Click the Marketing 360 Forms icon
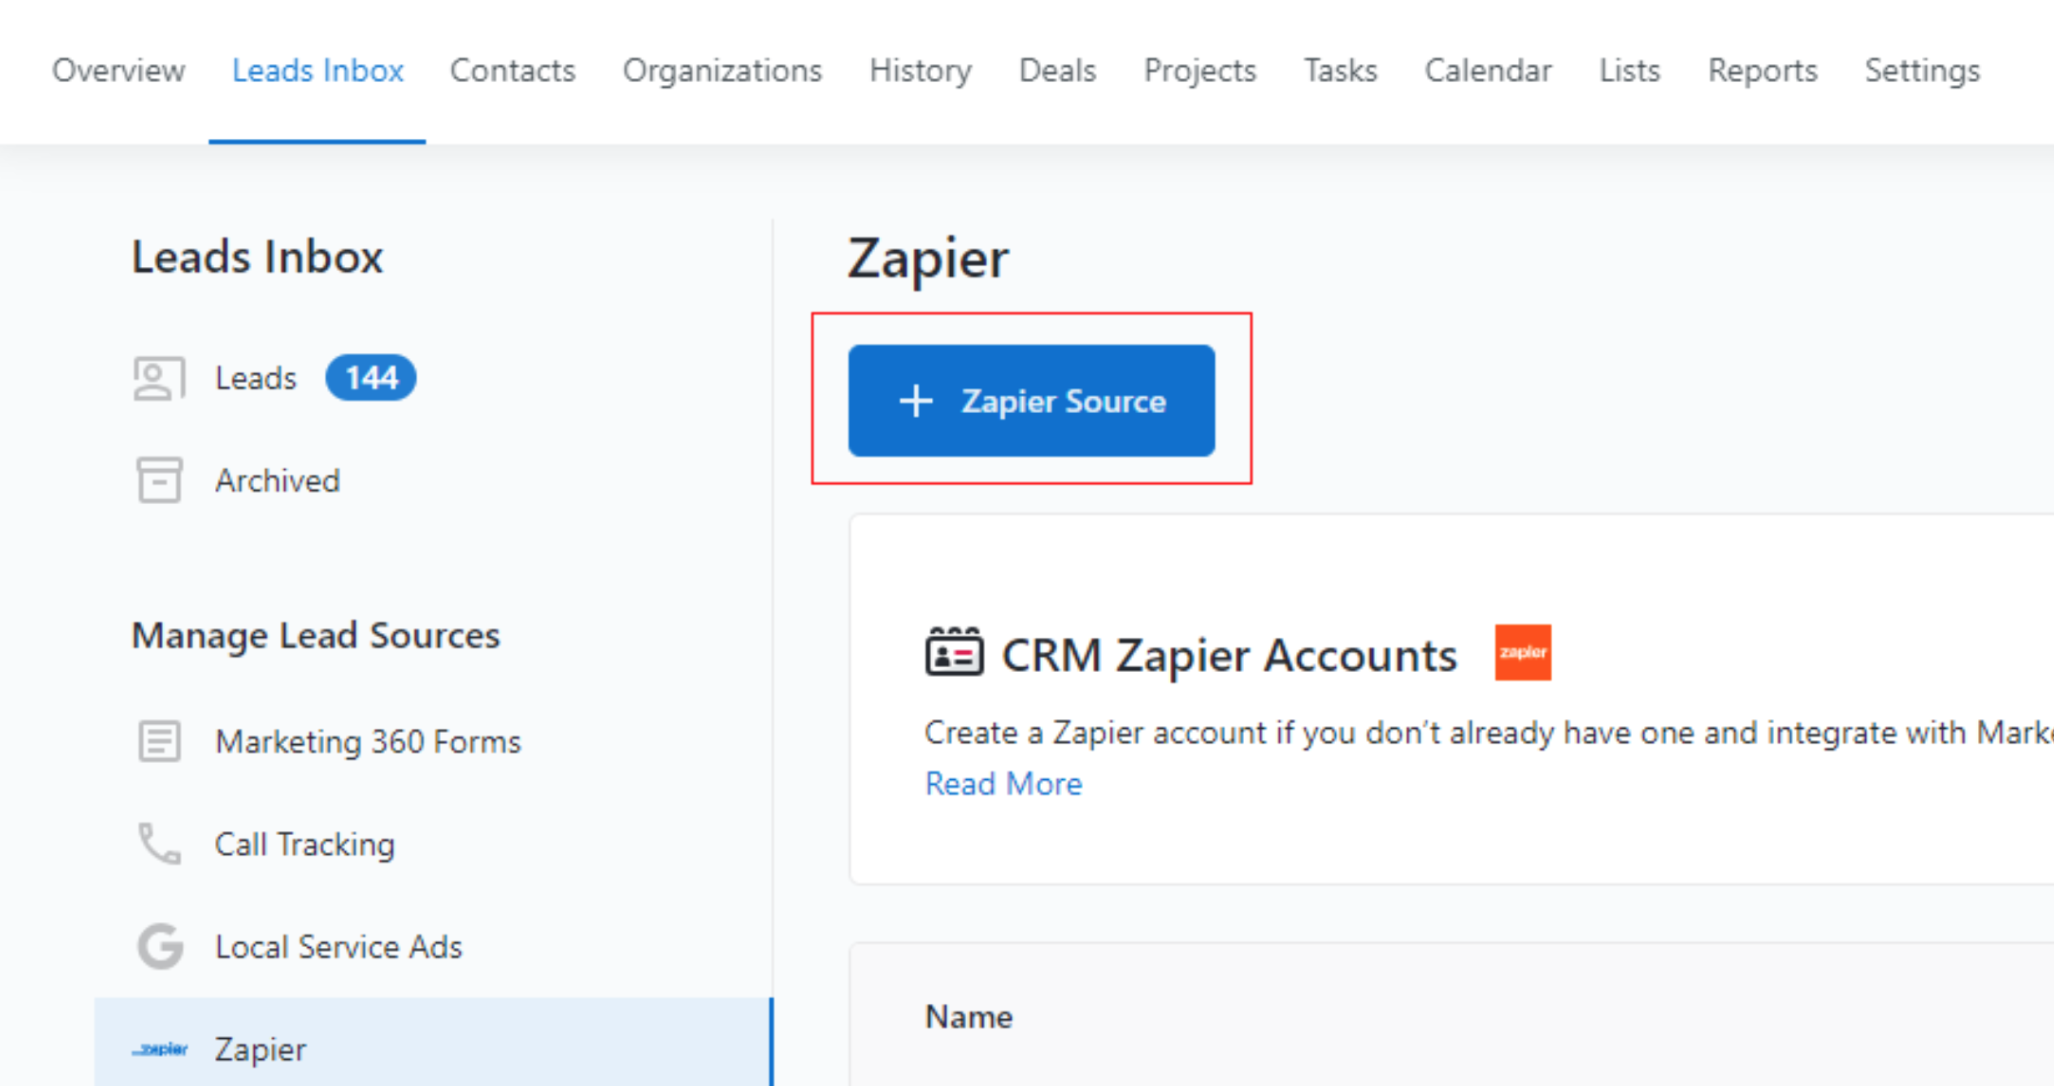This screenshot has width=2054, height=1086. point(159,741)
